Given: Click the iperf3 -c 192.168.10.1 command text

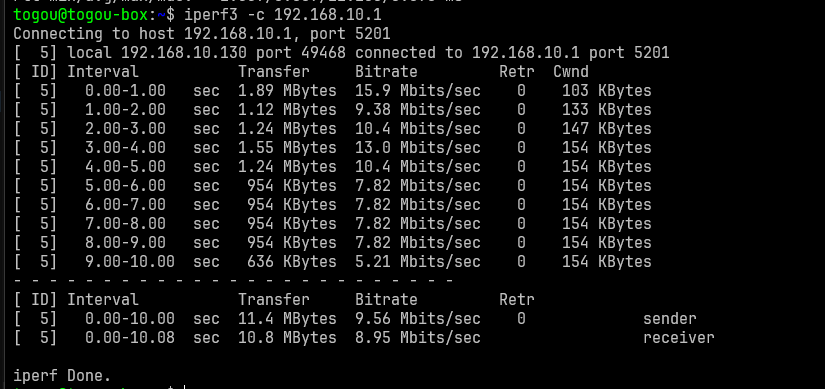Looking at the screenshot, I should [x=283, y=15].
